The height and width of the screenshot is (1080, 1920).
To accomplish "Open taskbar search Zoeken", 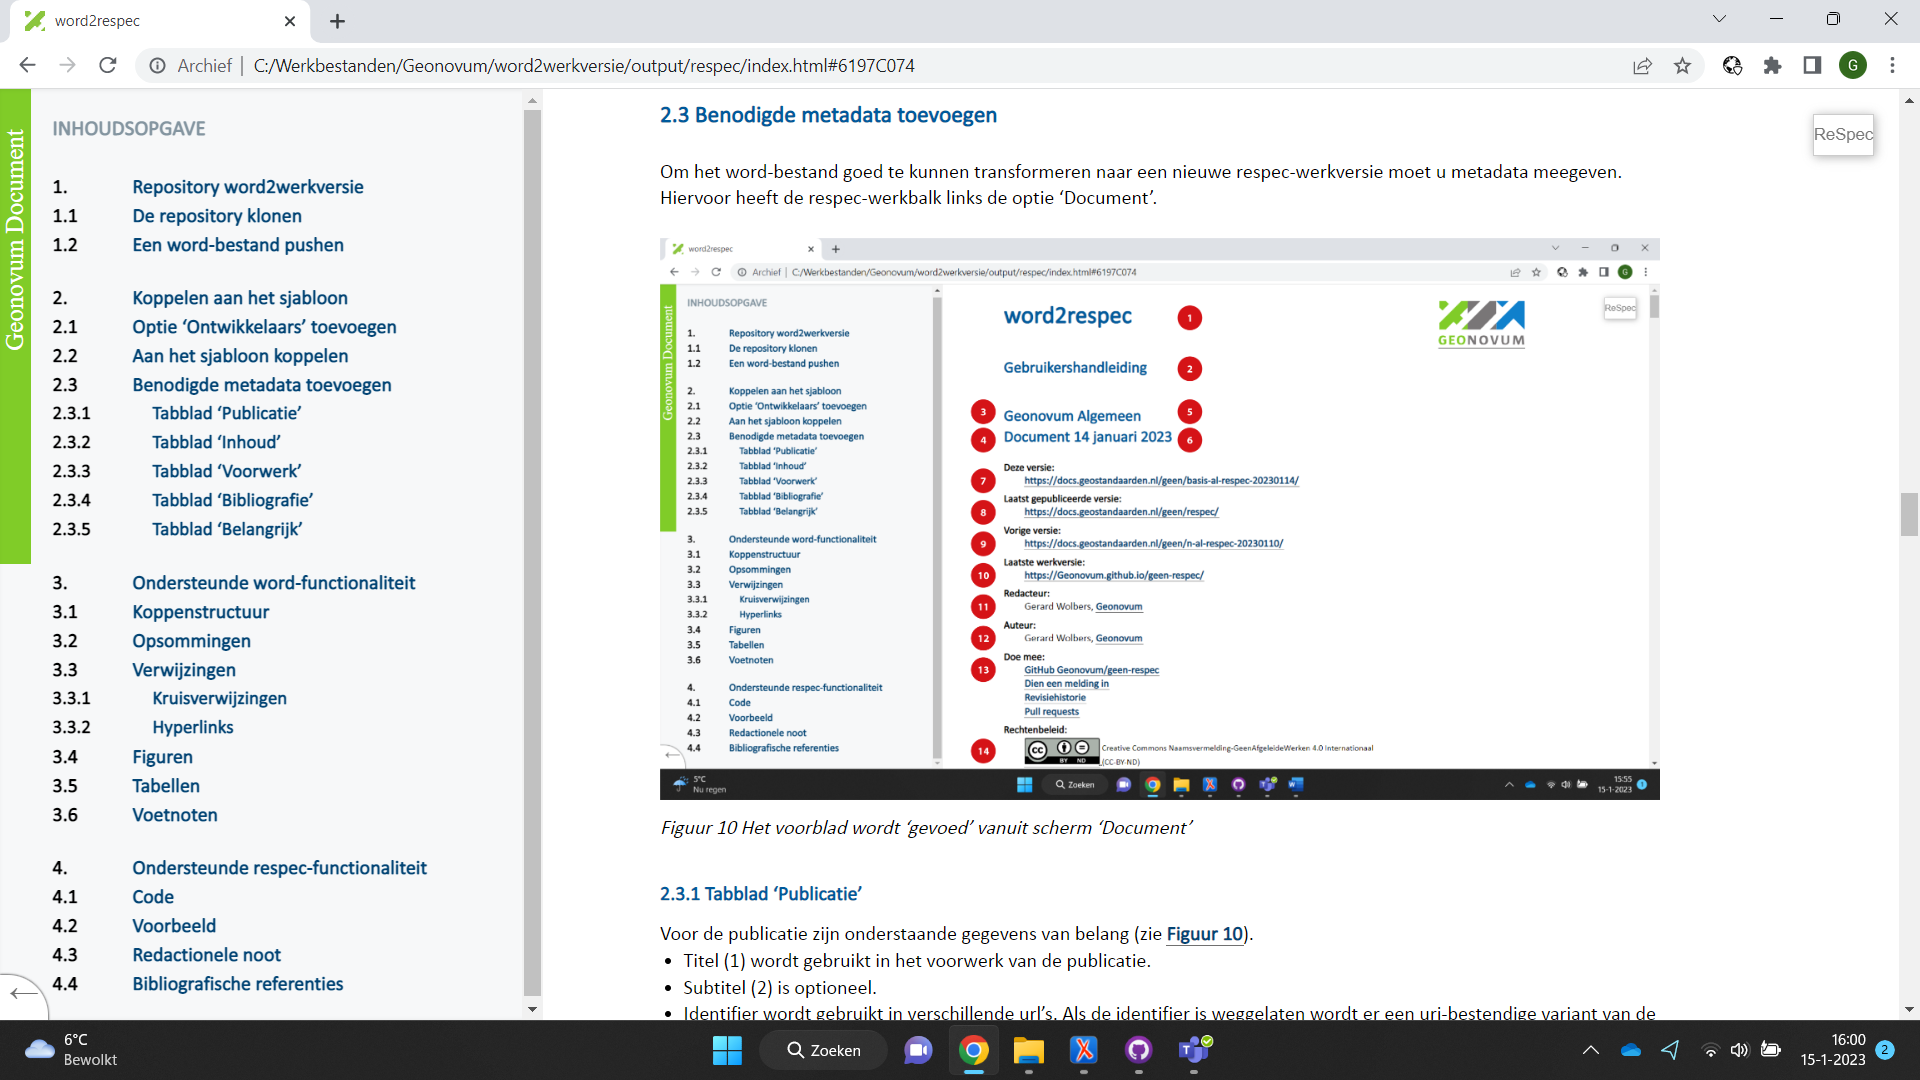I will point(824,1050).
